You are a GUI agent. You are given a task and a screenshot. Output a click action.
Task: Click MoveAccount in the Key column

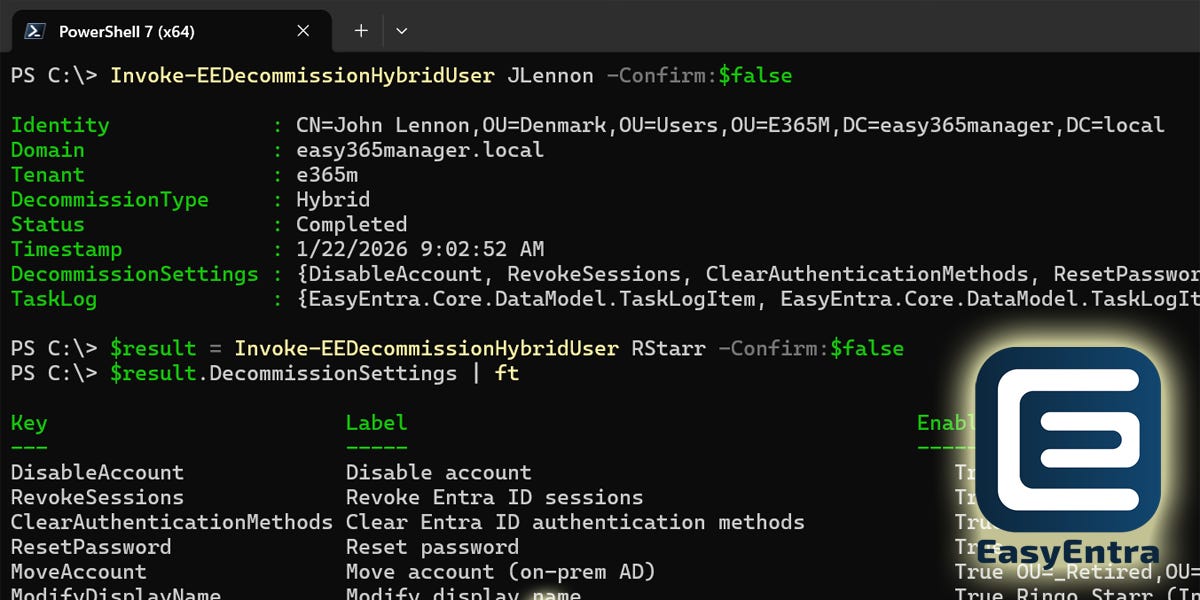78,572
